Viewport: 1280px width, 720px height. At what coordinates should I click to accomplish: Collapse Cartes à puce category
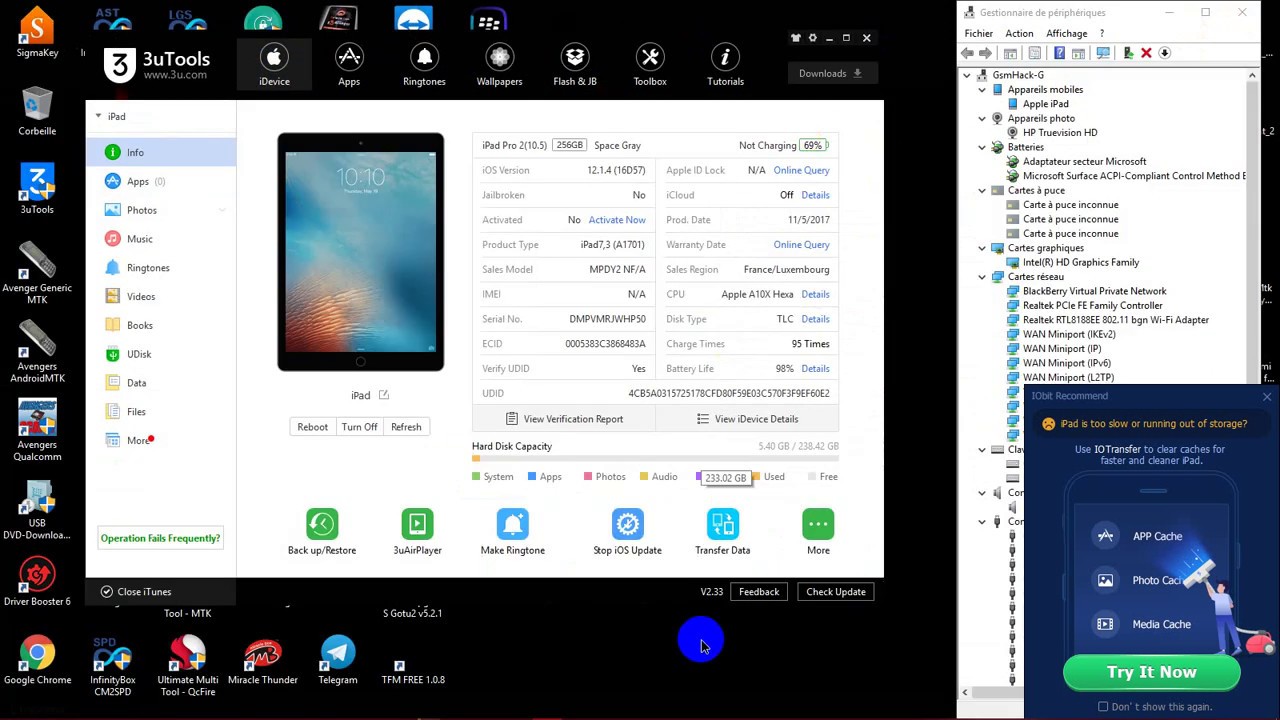tap(982, 190)
